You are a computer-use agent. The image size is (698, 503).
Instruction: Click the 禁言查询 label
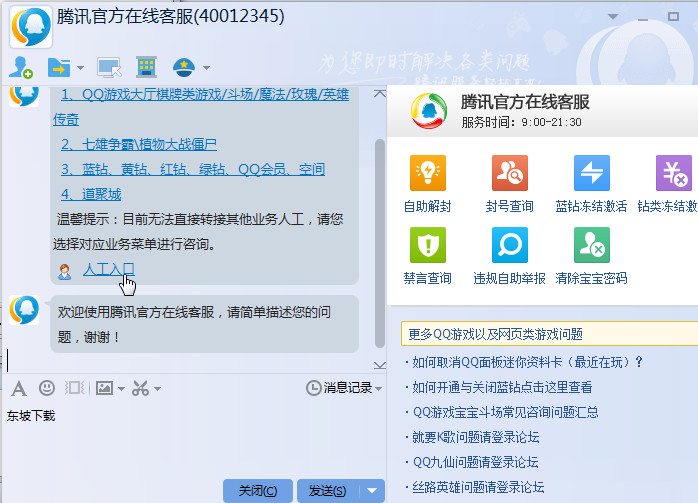[427, 278]
